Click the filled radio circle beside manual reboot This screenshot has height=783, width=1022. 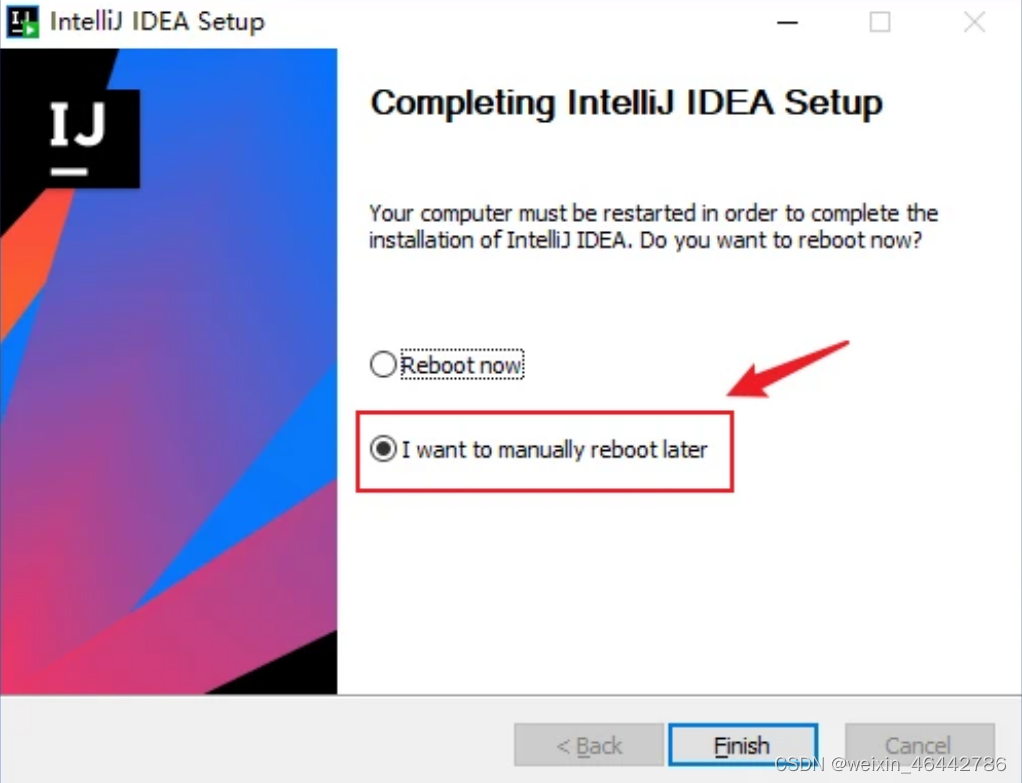pos(383,450)
